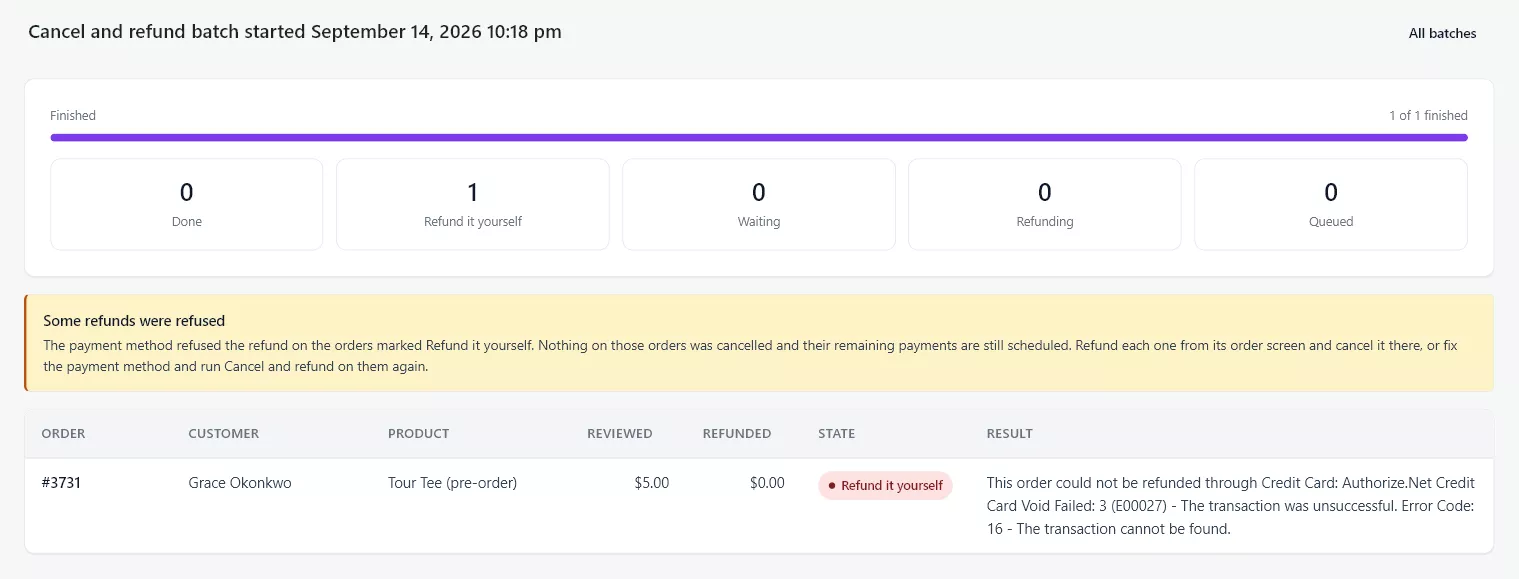Click the reviewed amount $5.00

(x=651, y=482)
